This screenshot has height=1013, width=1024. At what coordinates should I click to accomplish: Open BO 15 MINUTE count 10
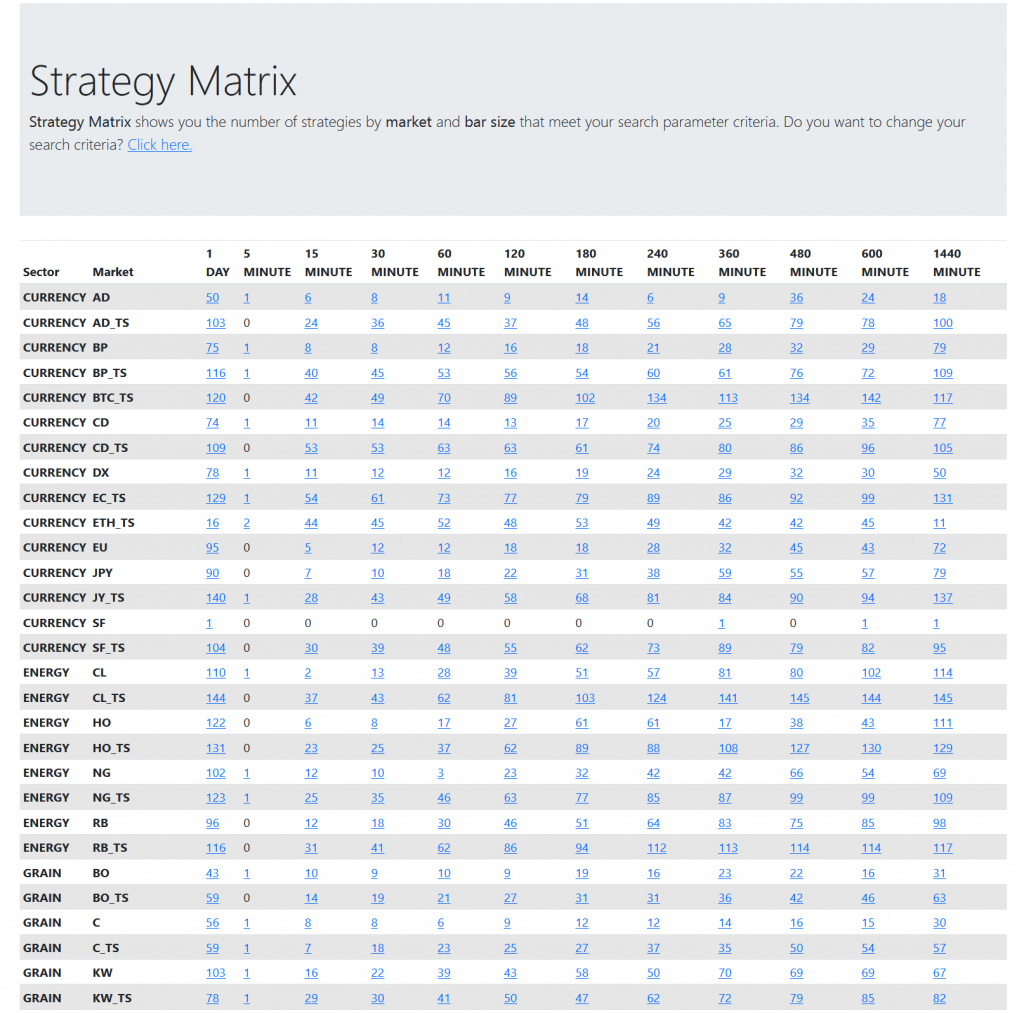(x=311, y=873)
